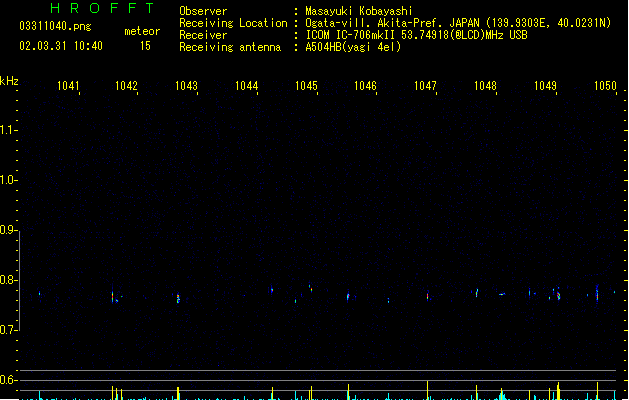Click frequency axis label 0.8
The width and height of the screenshot is (629, 400).
[8, 280]
